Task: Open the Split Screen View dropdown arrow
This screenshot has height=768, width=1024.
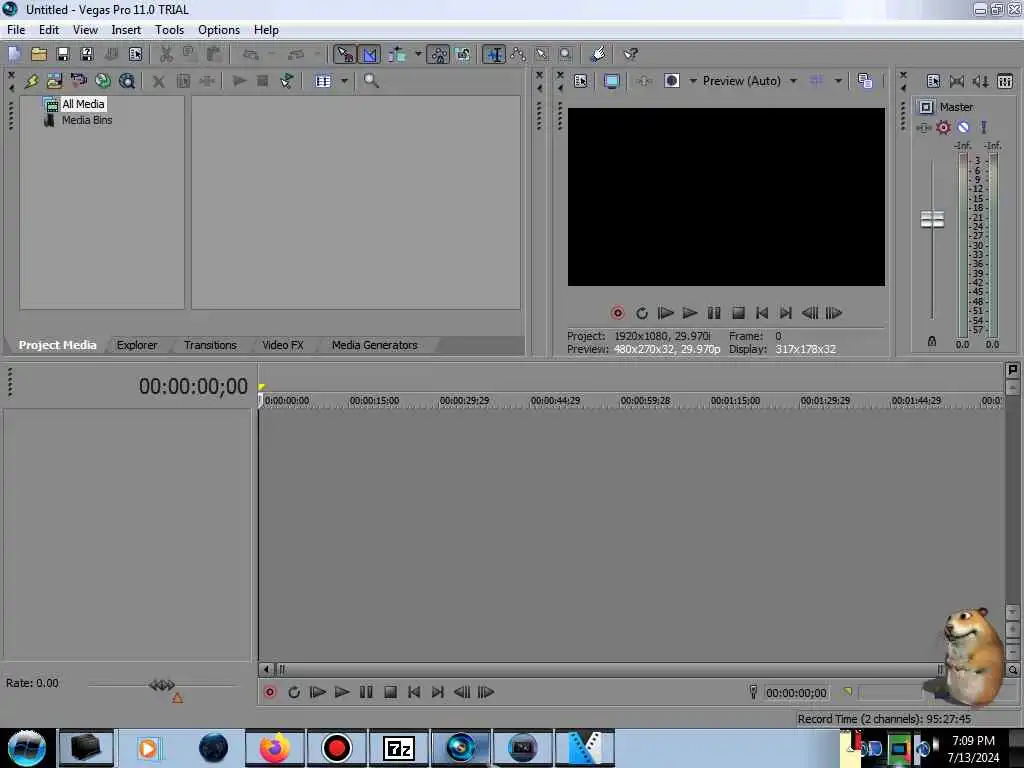Action: 693,81
